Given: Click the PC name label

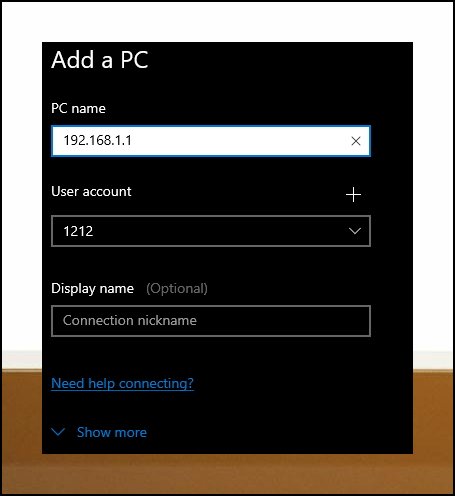Looking at the screenshot, I should coord(78,108).
